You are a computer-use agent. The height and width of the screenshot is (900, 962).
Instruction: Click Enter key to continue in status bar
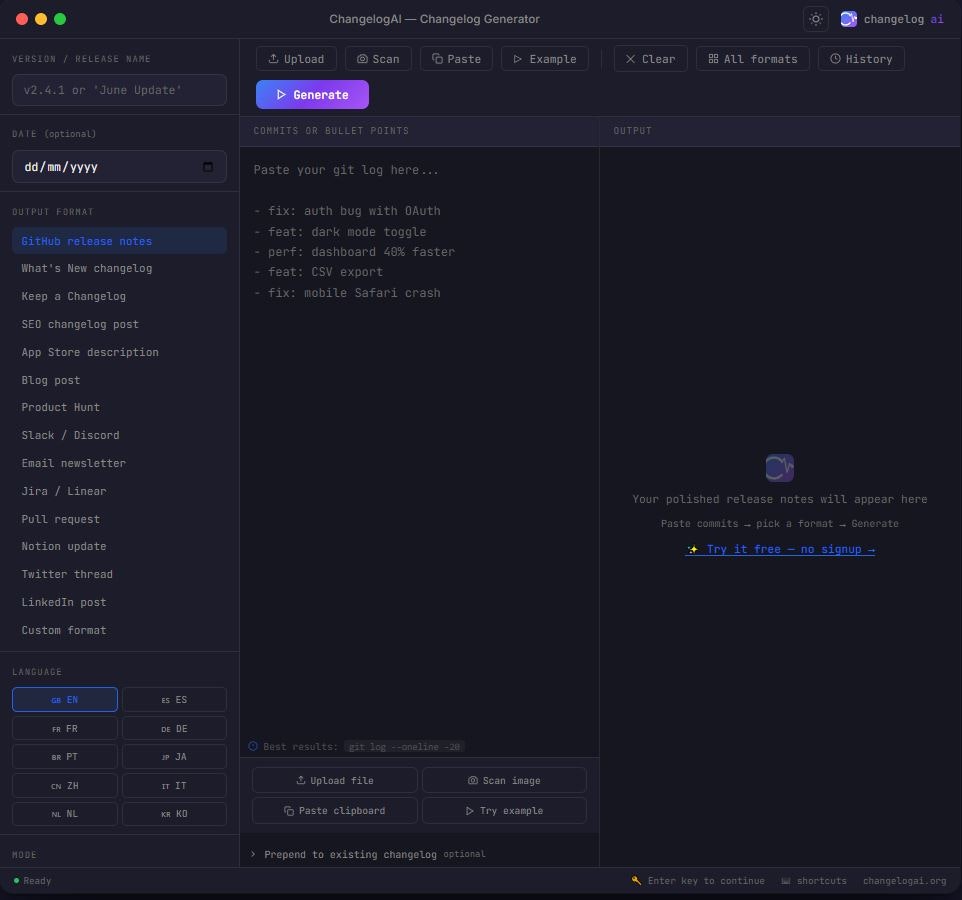click(698, 880)
